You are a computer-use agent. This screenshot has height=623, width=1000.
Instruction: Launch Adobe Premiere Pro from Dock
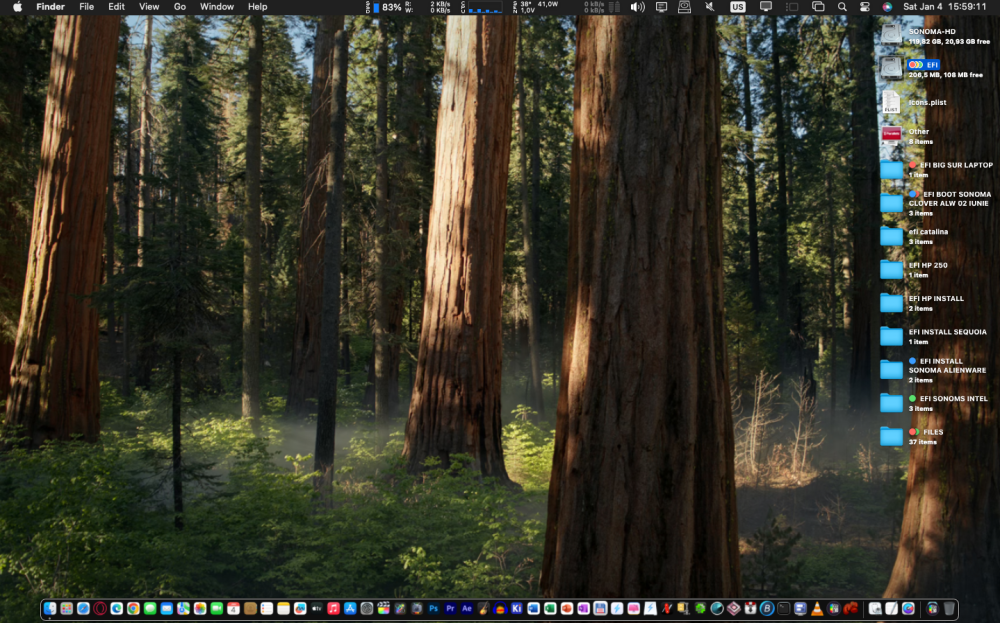[x=450, y=608]
